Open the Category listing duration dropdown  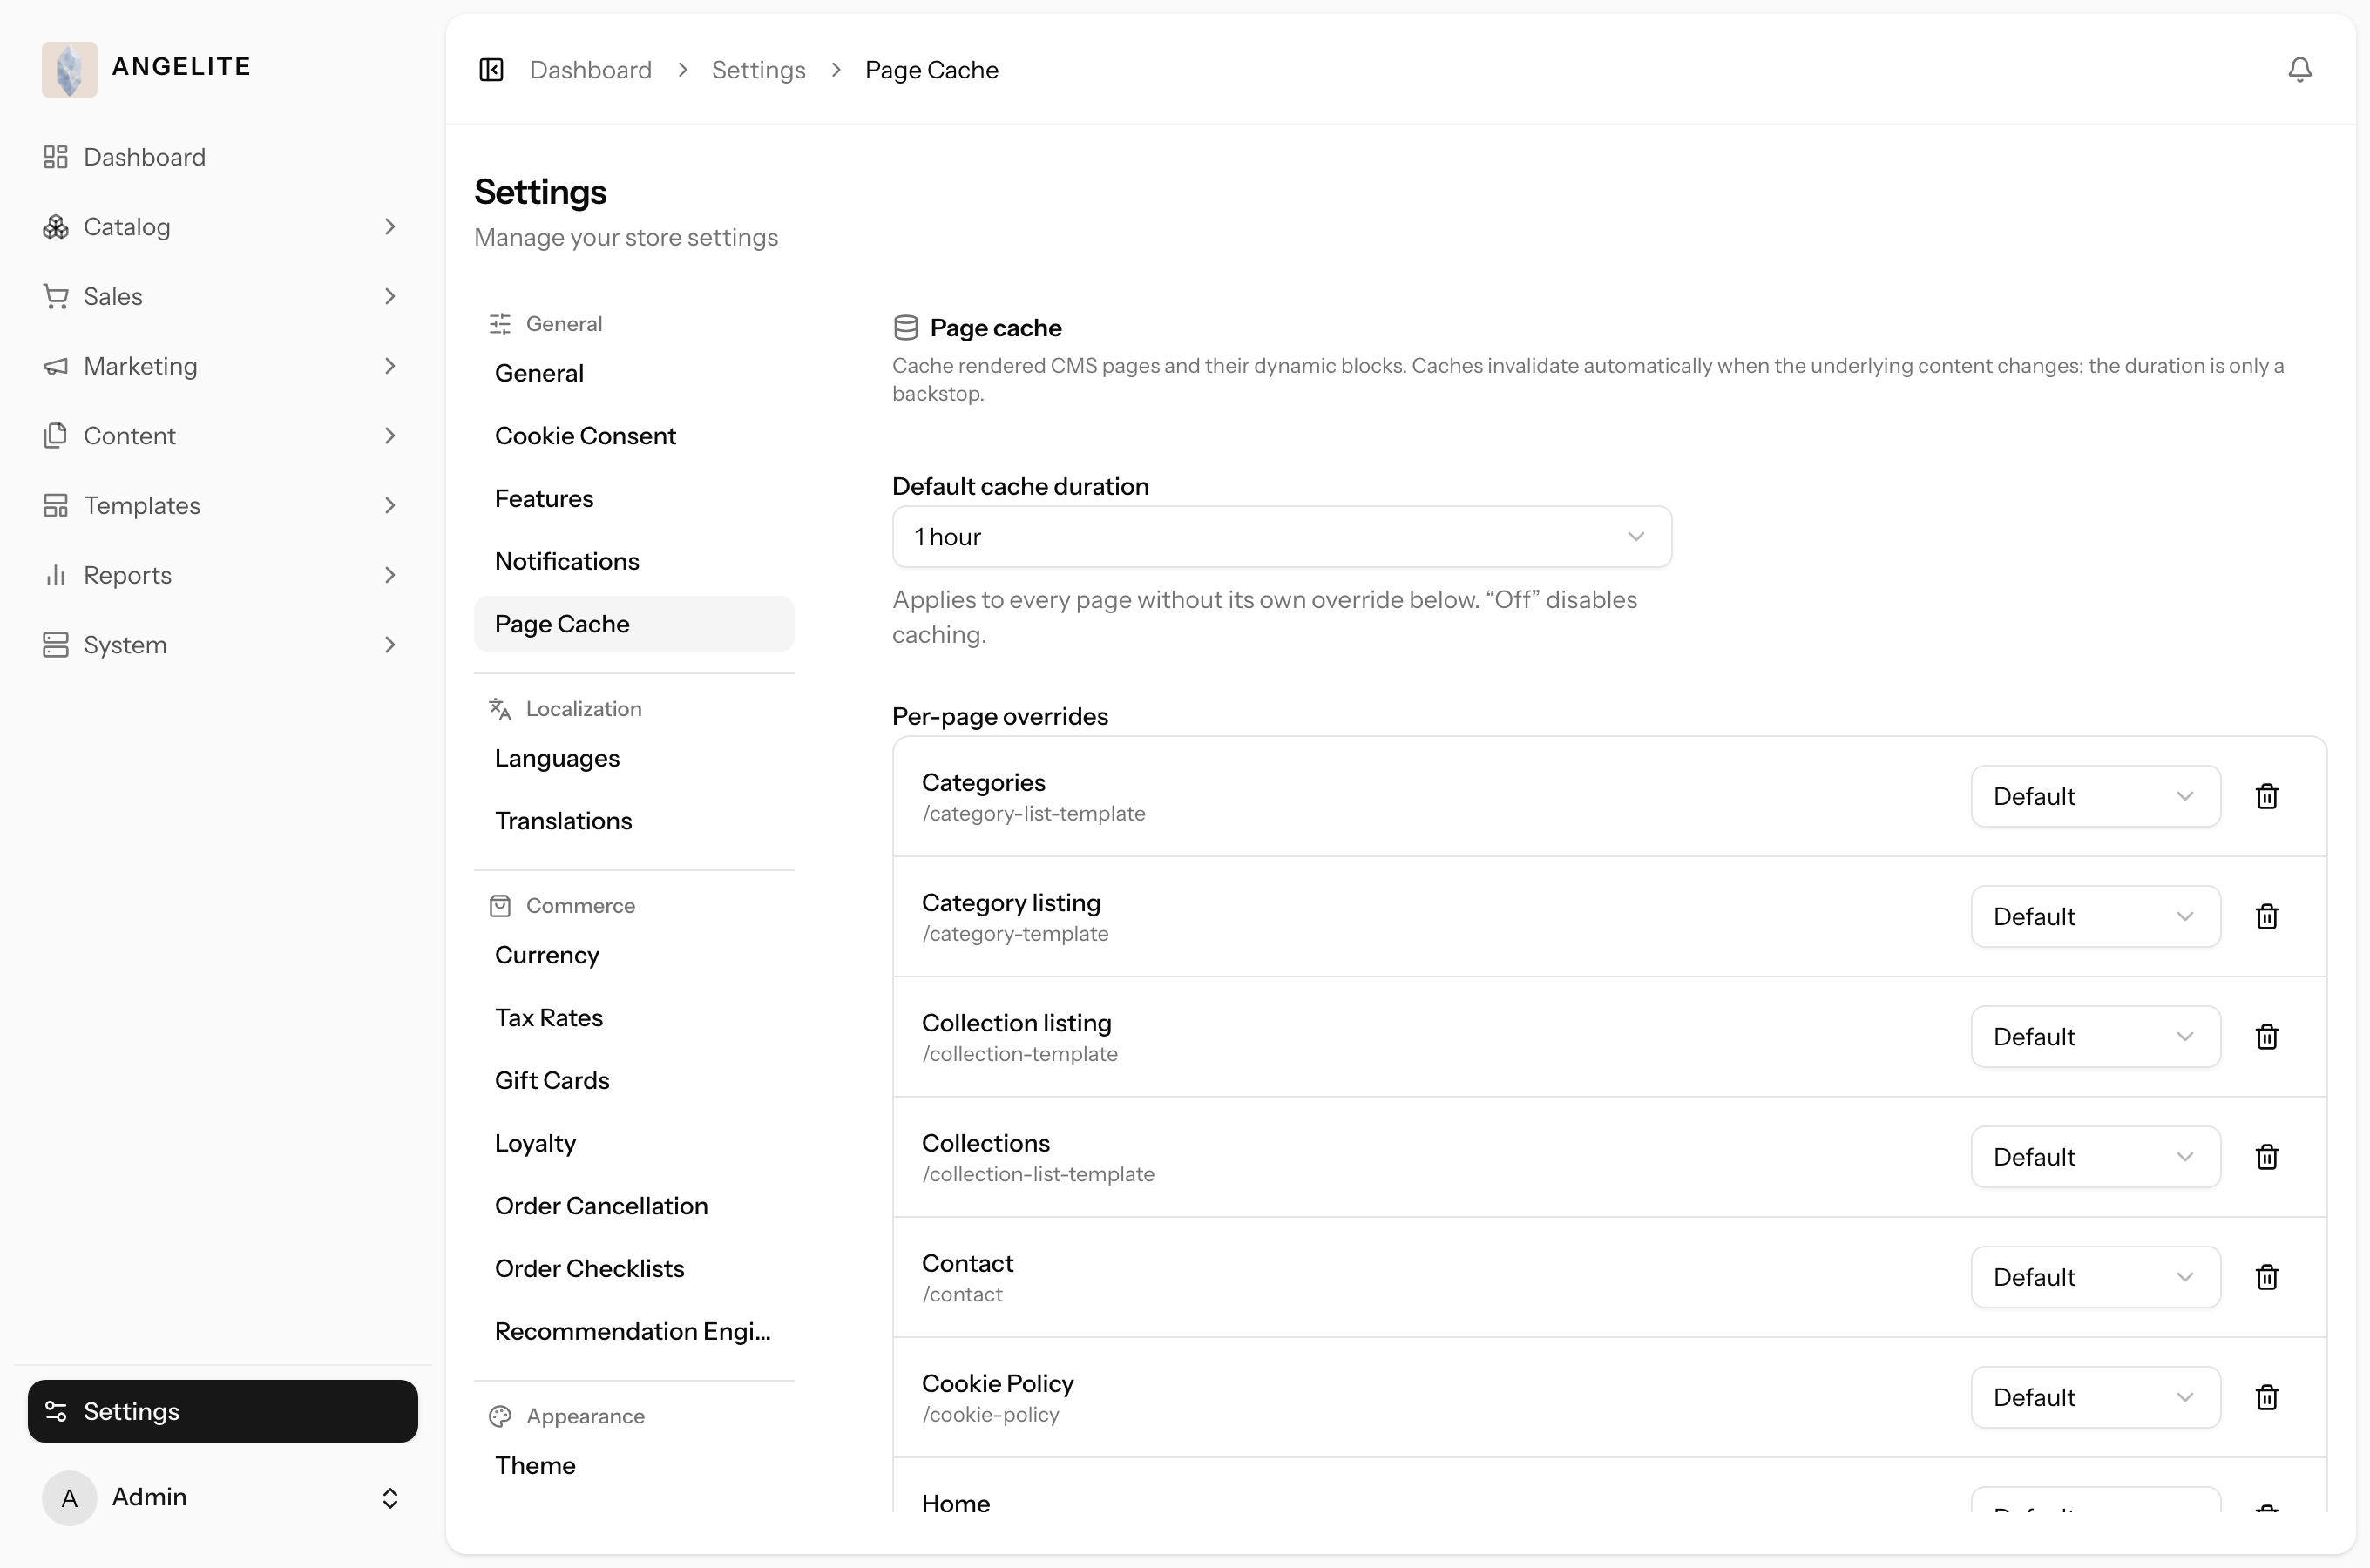[x=2095, y=916]
